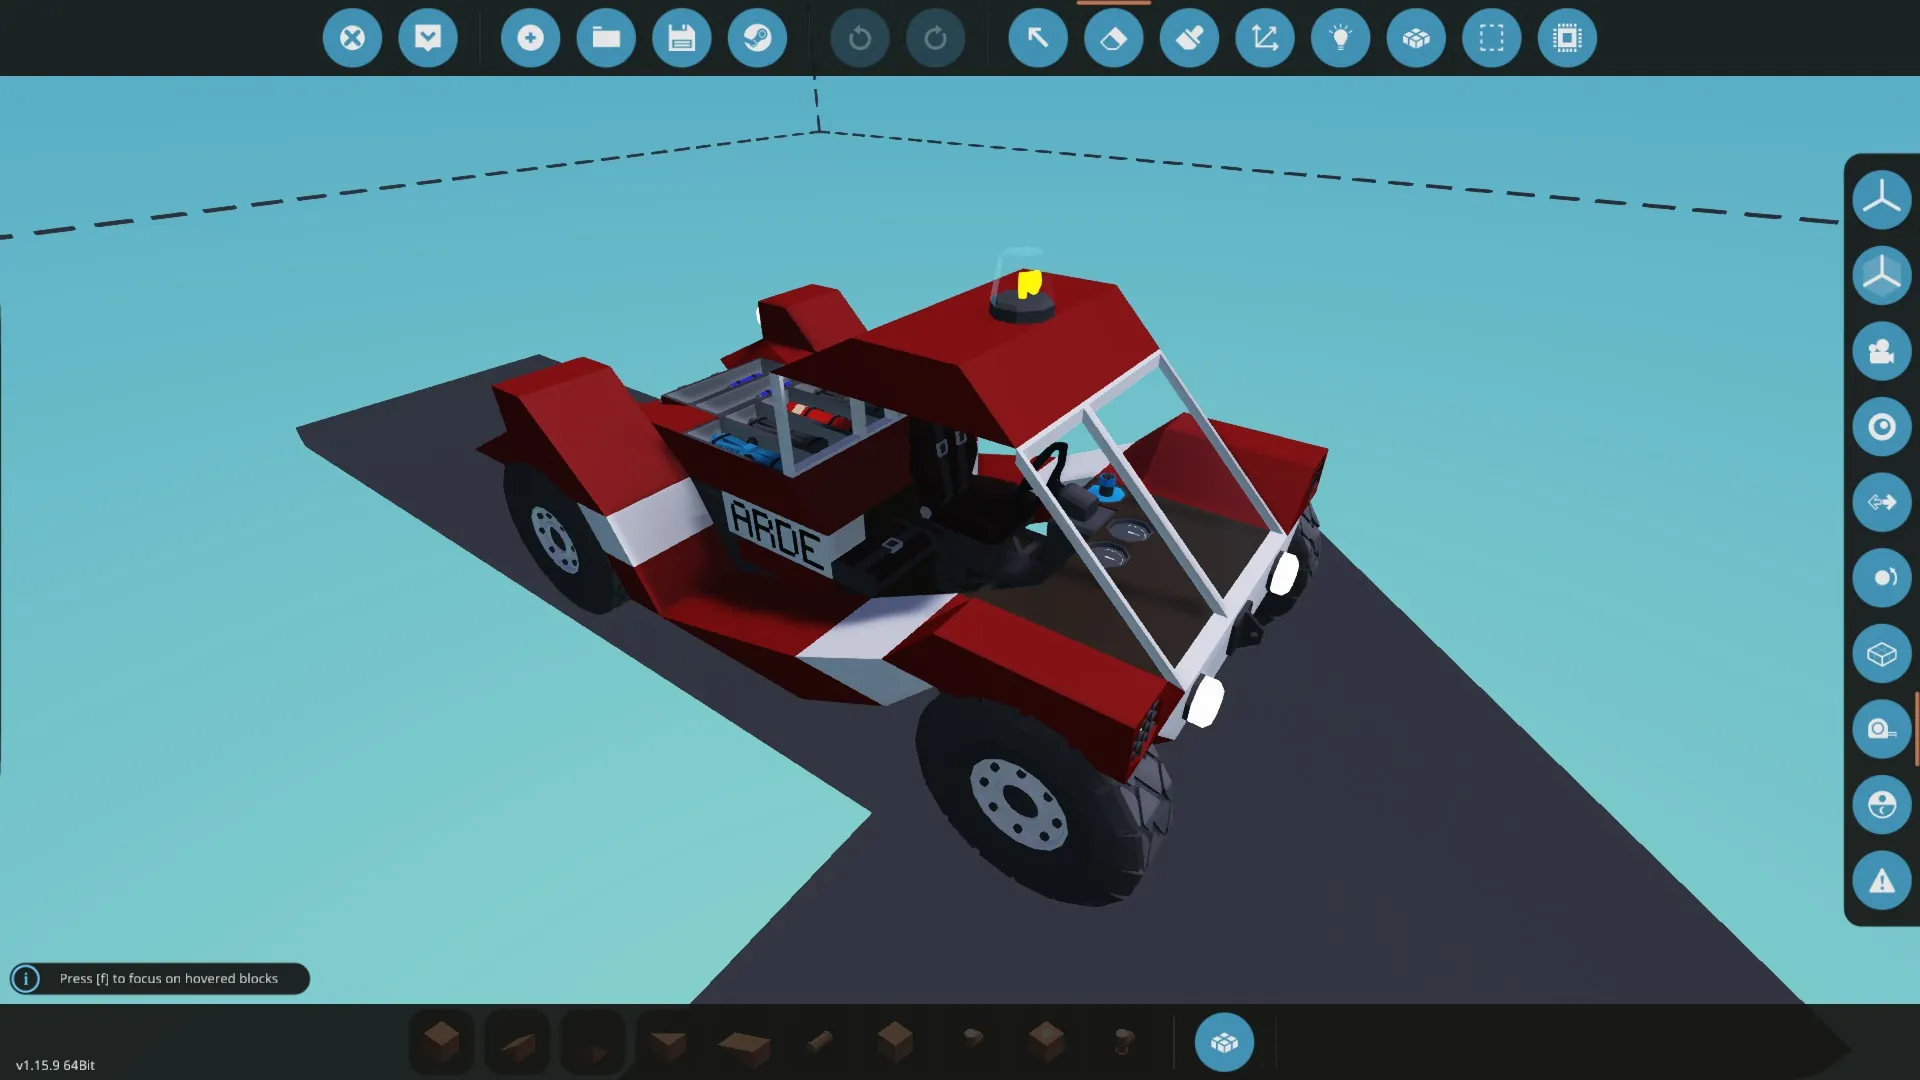Open the load vehicle folder icon

pyautogui.click(x=606, y=38)
